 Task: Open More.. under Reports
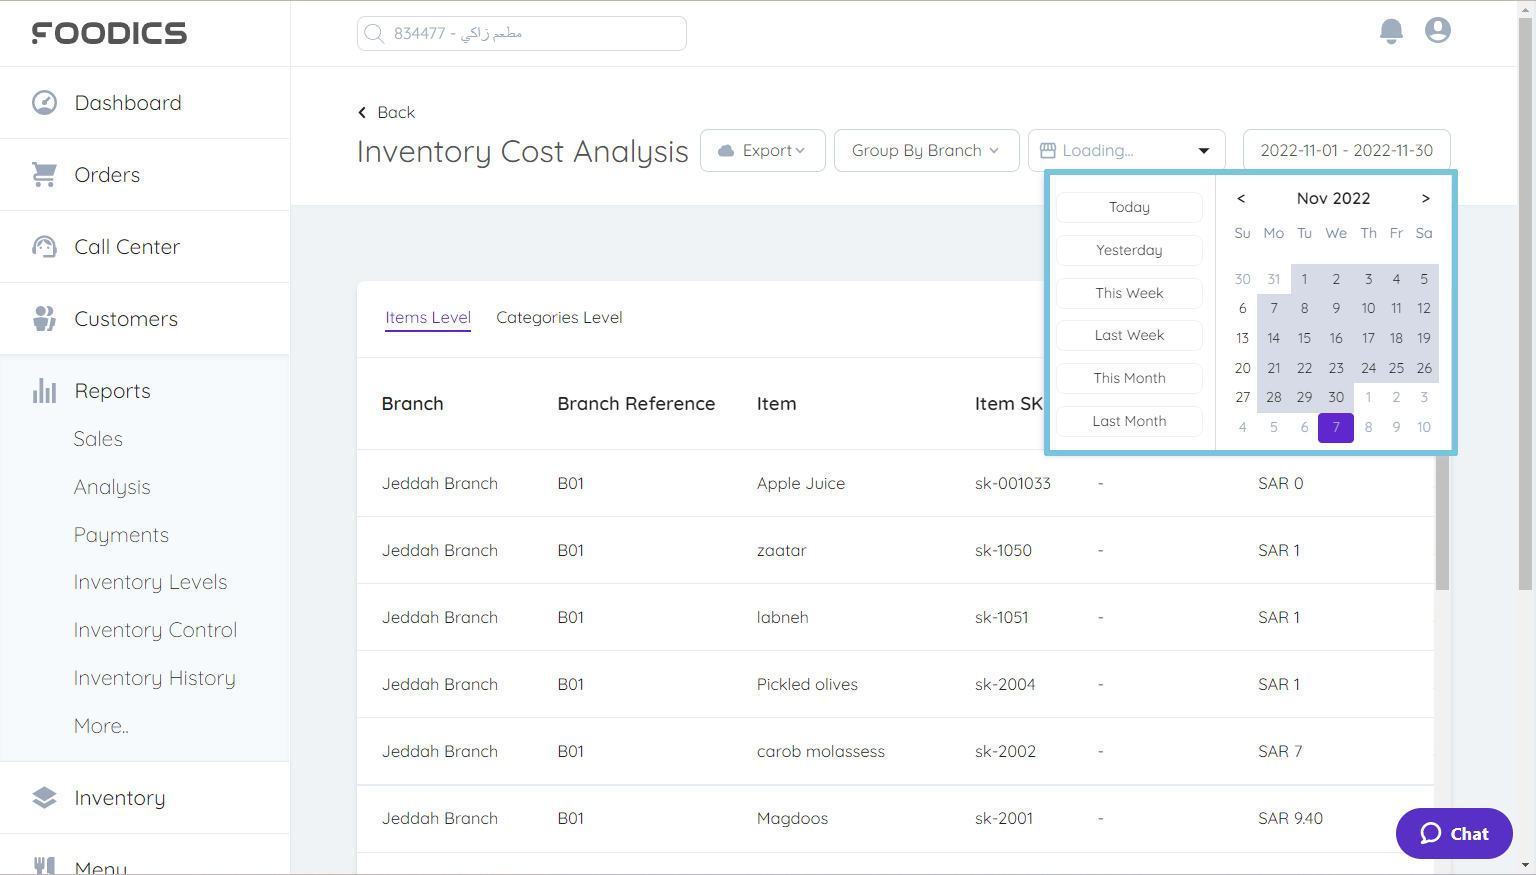click(x=101, y=726)
